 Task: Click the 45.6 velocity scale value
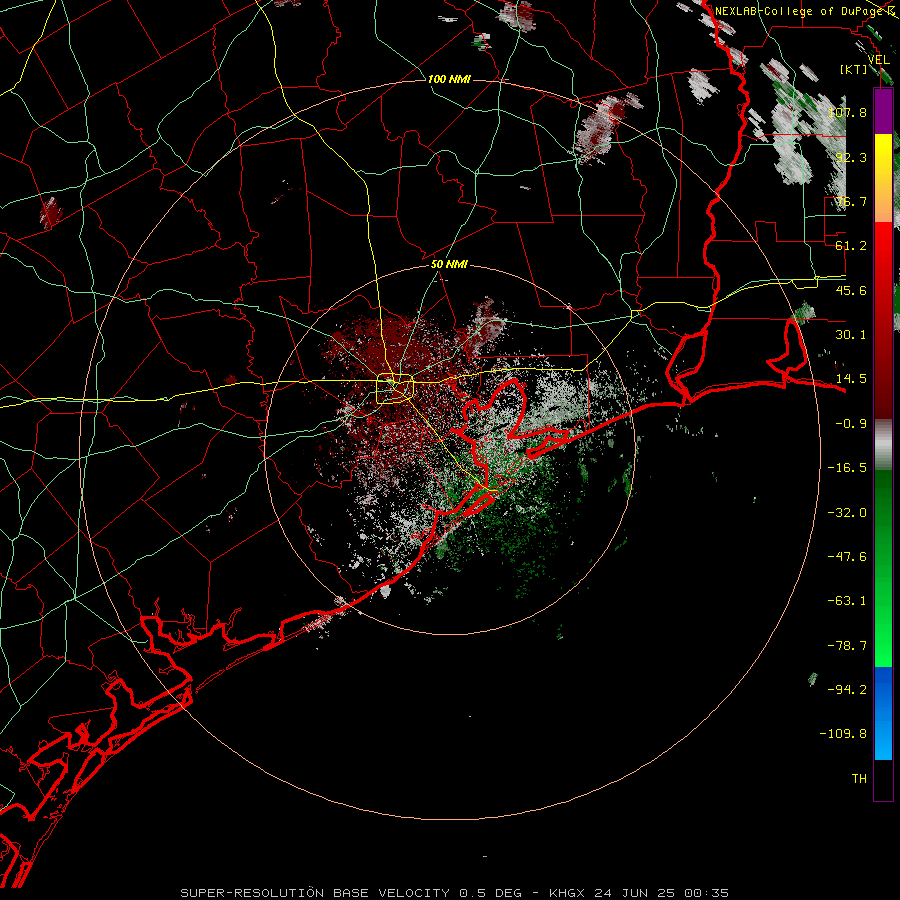(x=851, y=290)
